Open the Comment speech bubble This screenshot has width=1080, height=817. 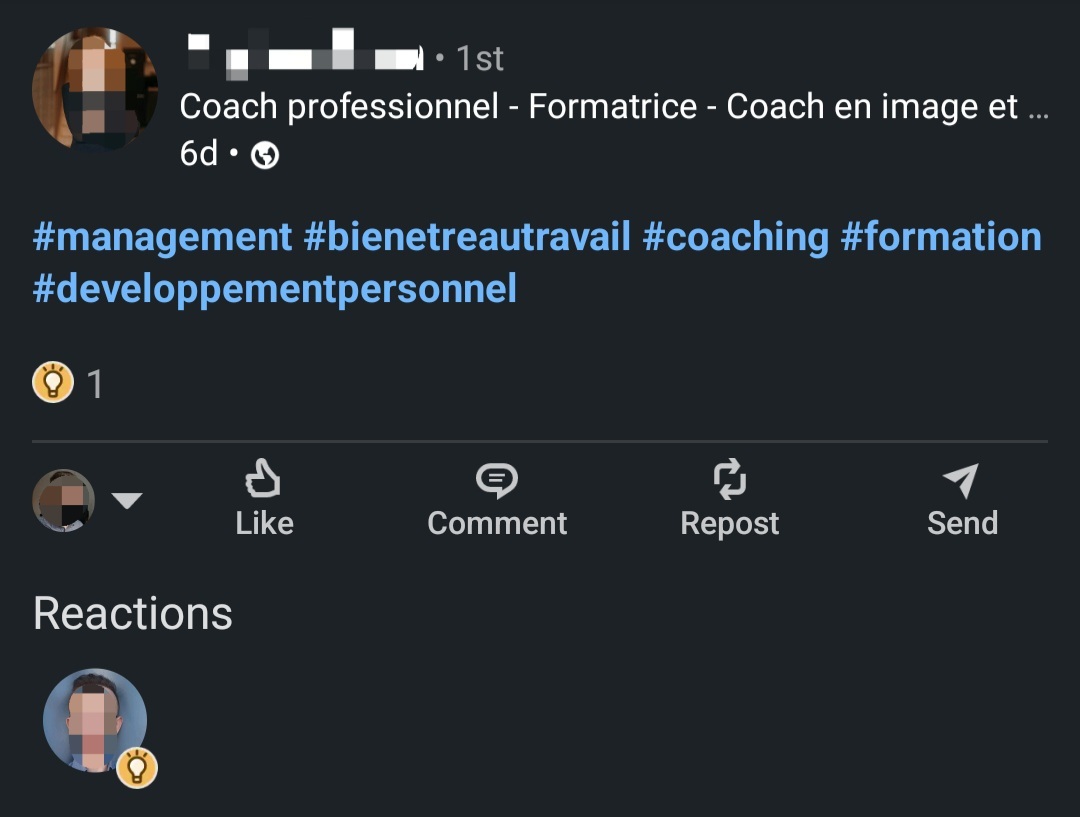[x=496, y=481]
